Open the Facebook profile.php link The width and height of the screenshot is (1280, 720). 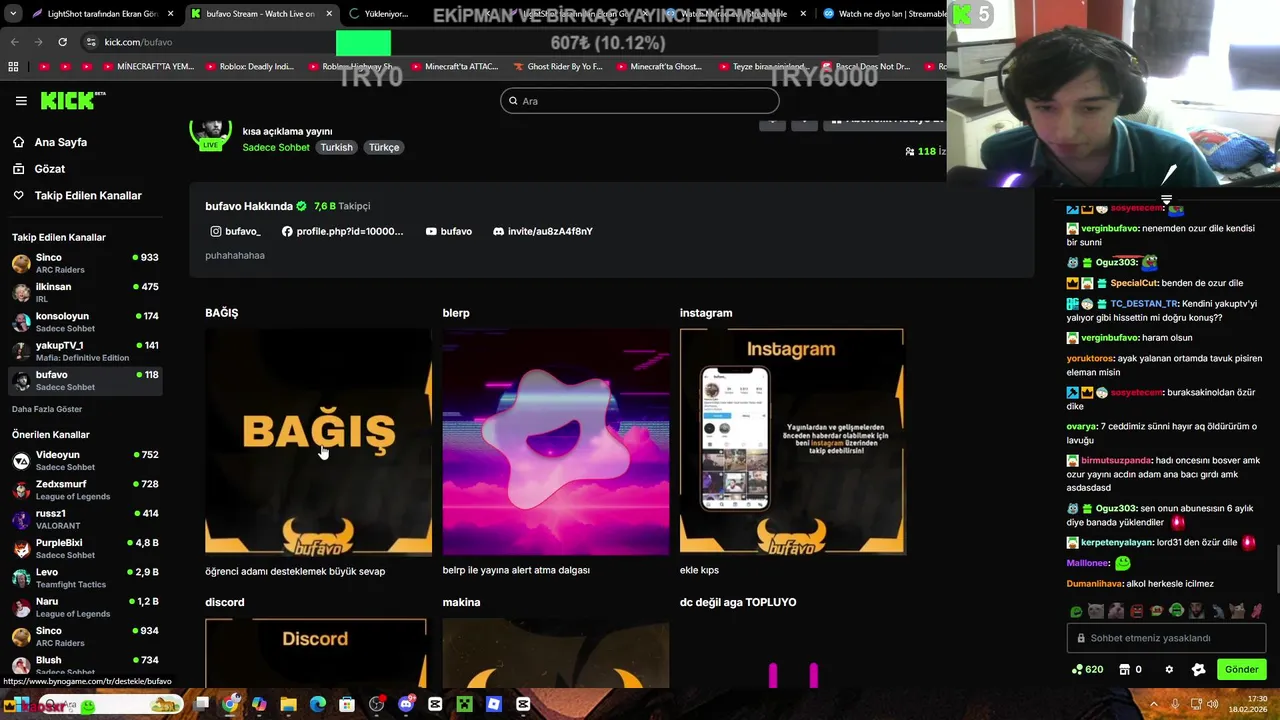tap(342, 231)
